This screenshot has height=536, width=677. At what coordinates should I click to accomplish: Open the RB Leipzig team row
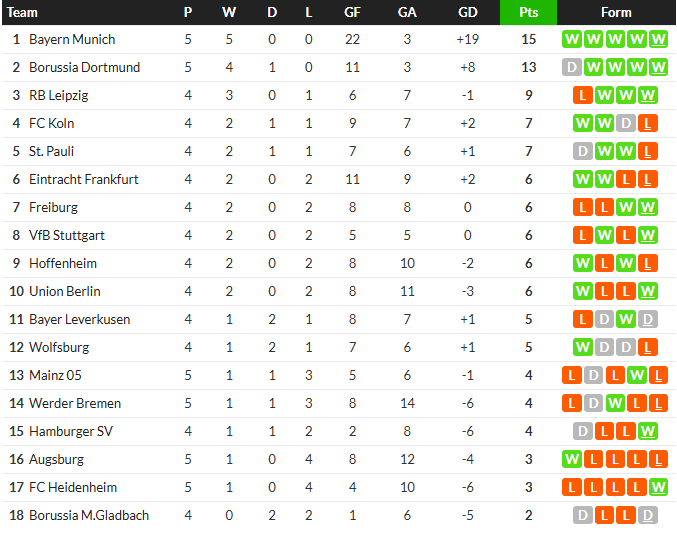click(338, 95)
